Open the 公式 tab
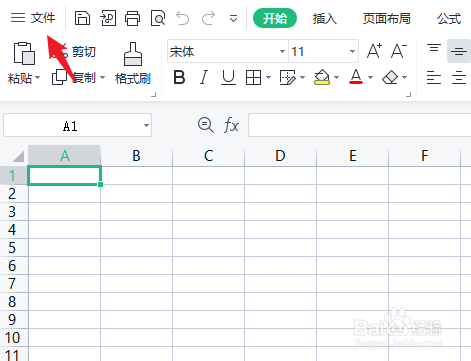Viewport: 471px width, 361px height. [449, 19]
